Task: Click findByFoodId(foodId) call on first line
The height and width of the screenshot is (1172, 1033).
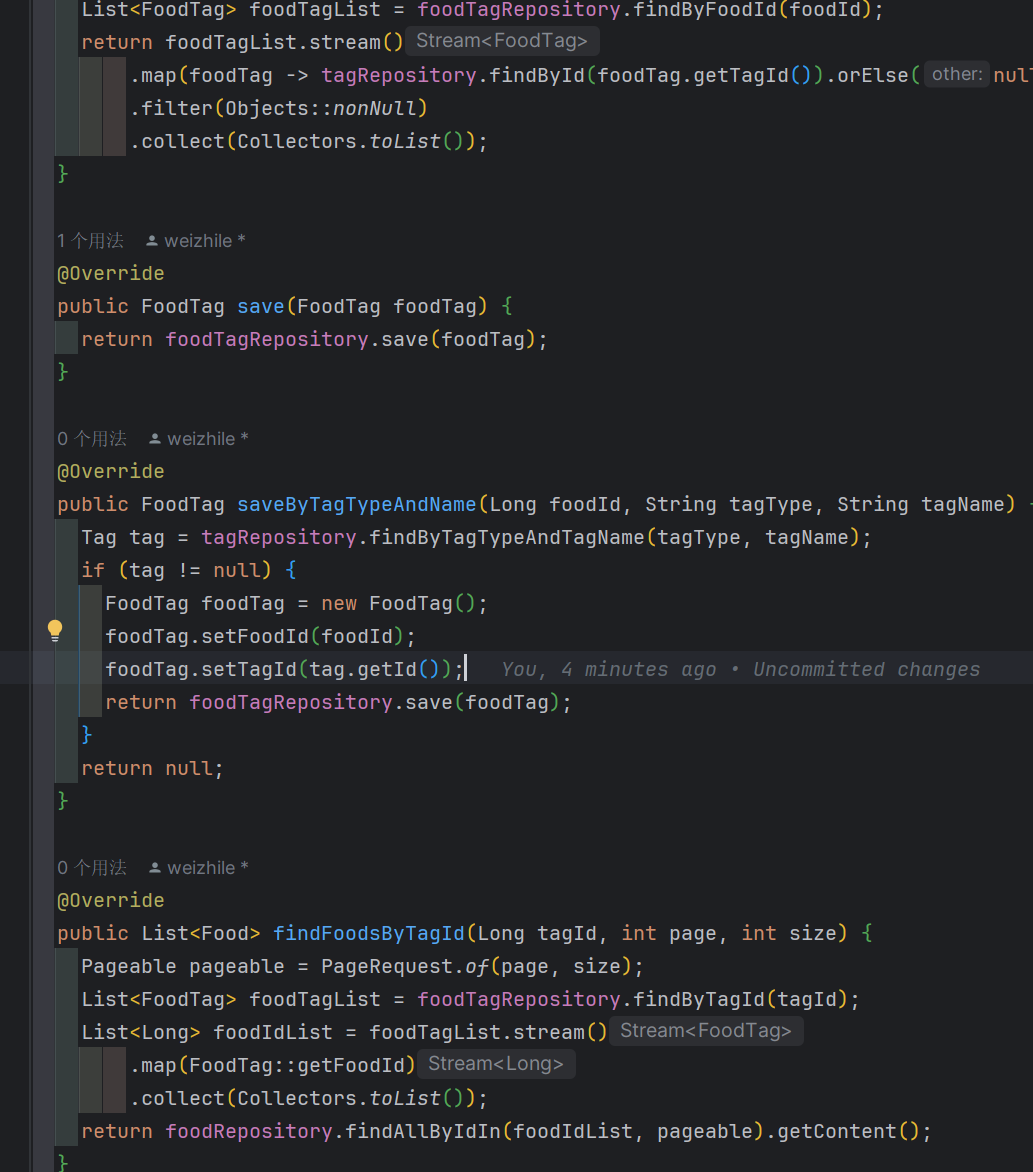Action: [752, 10]
